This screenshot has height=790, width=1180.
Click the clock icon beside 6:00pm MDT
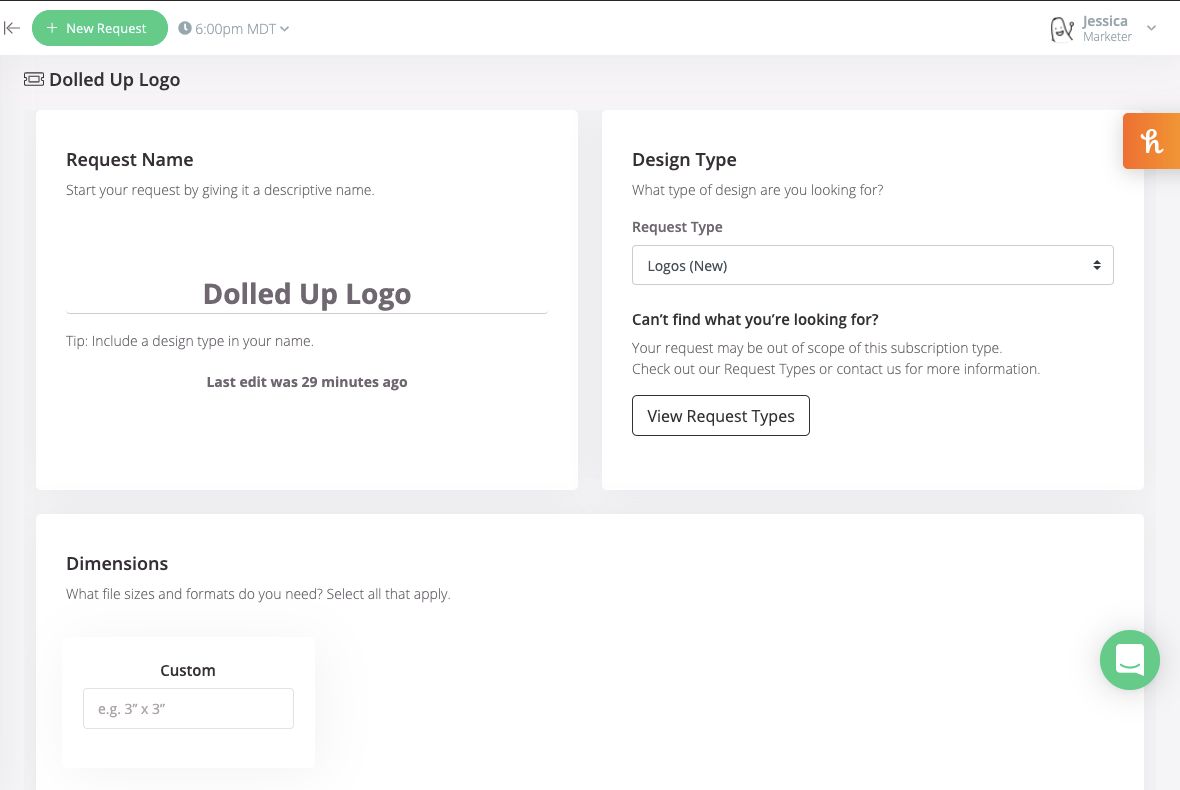(x=184, y=28)
